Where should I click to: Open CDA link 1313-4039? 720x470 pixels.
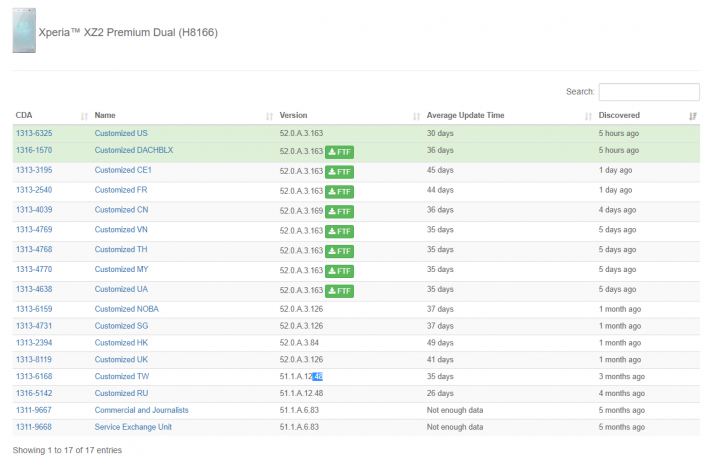click(x=34, y=210)
